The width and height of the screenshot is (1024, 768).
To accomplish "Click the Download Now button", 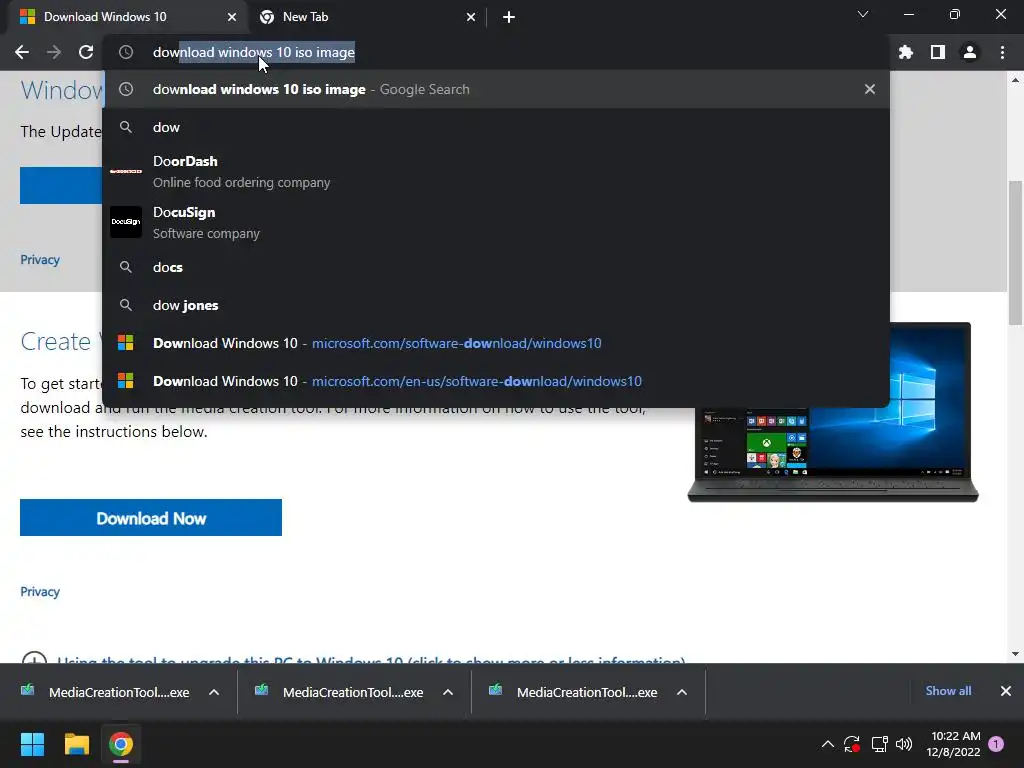I will (151, 518).
